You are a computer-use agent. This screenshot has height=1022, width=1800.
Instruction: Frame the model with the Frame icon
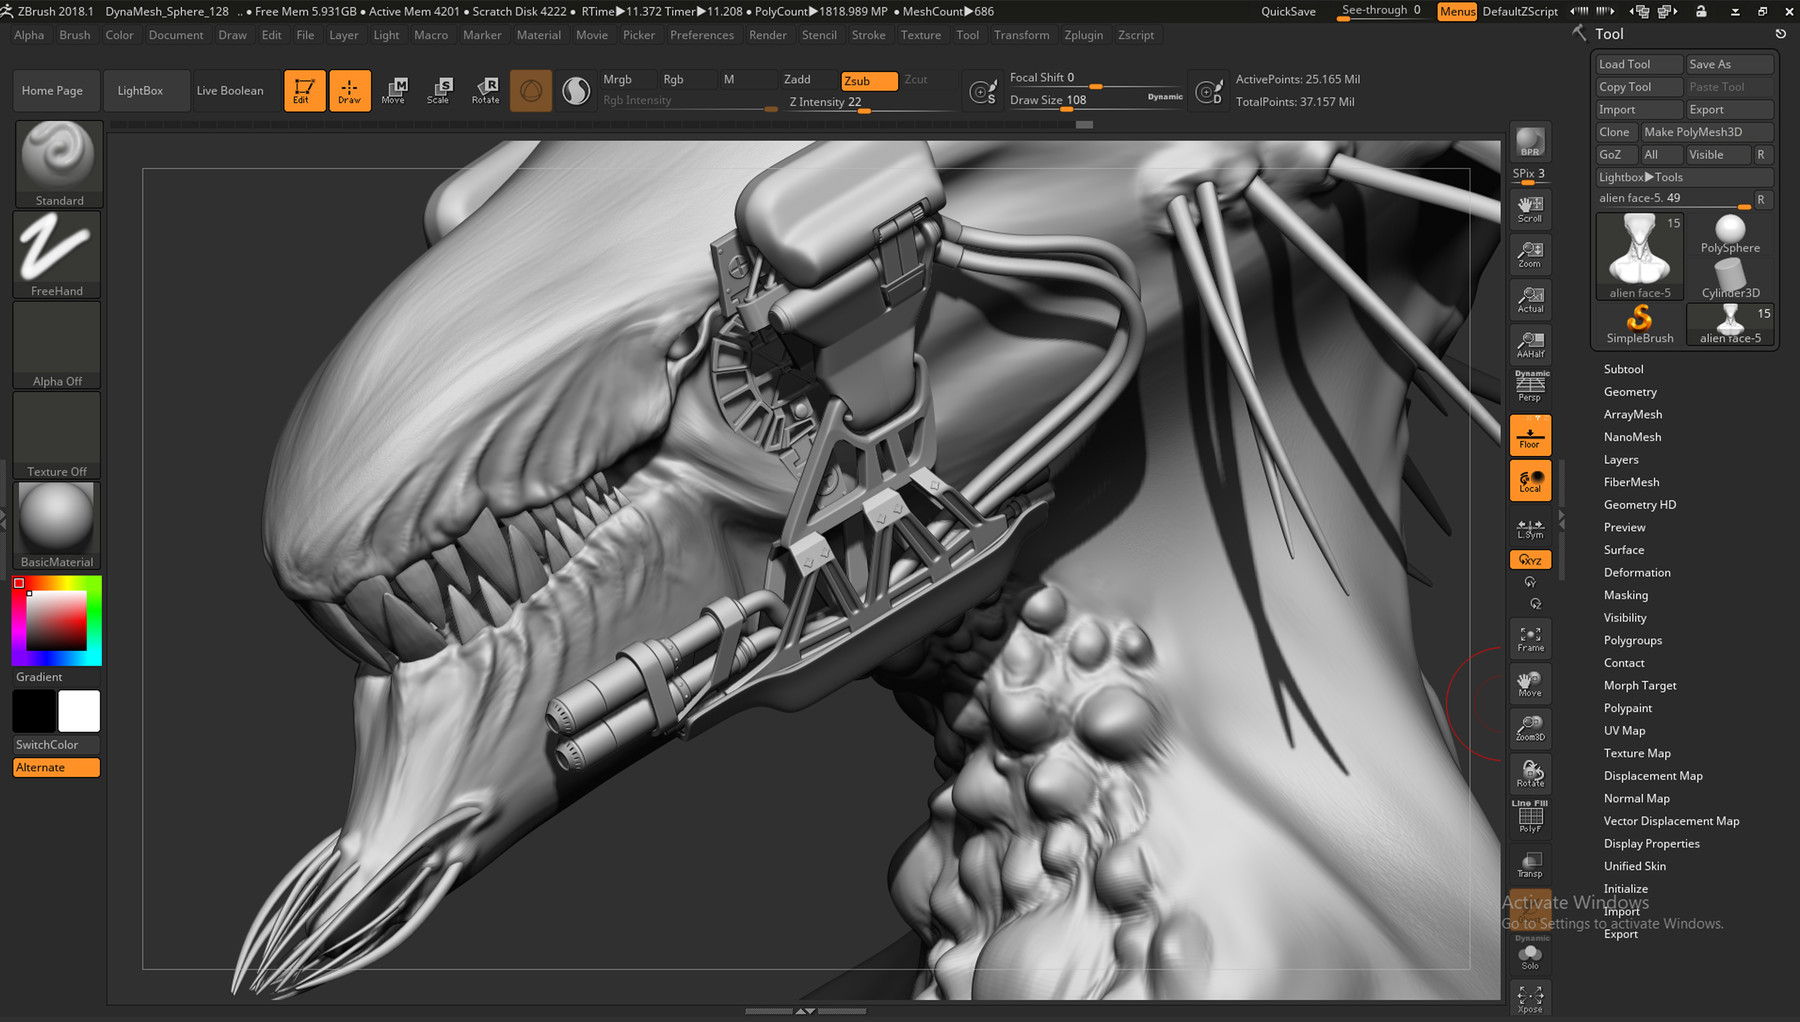pos(1529,638)
